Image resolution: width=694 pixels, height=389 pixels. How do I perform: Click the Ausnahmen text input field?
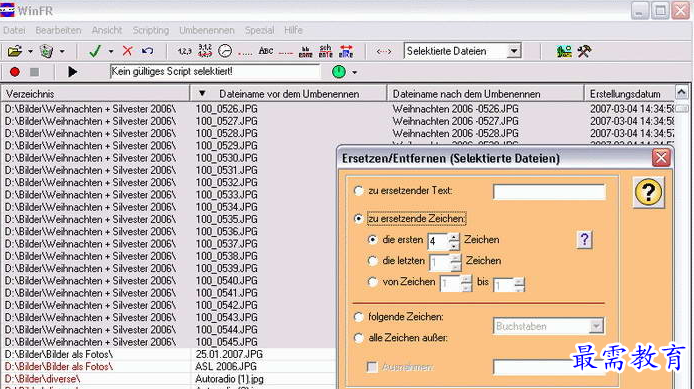point(549,367)
